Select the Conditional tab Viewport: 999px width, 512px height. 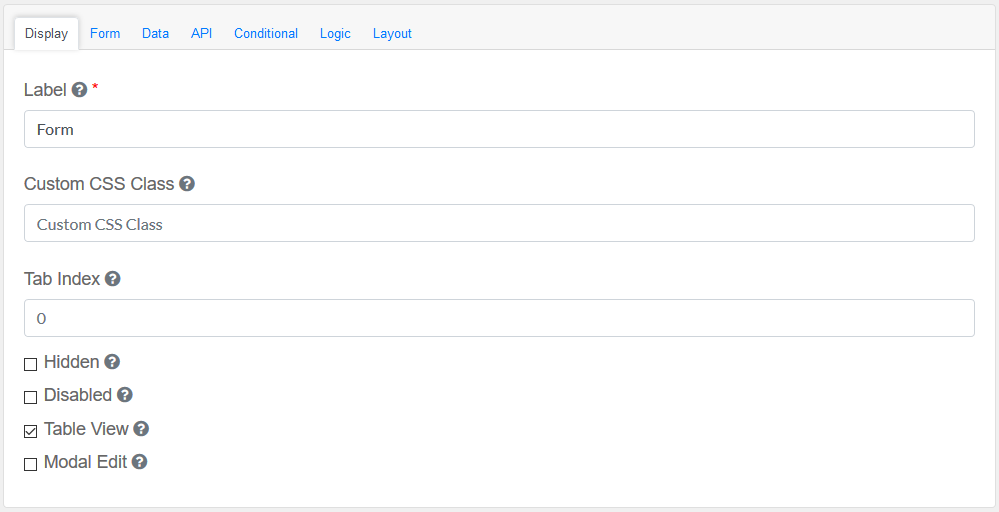(x=266, y=33)
